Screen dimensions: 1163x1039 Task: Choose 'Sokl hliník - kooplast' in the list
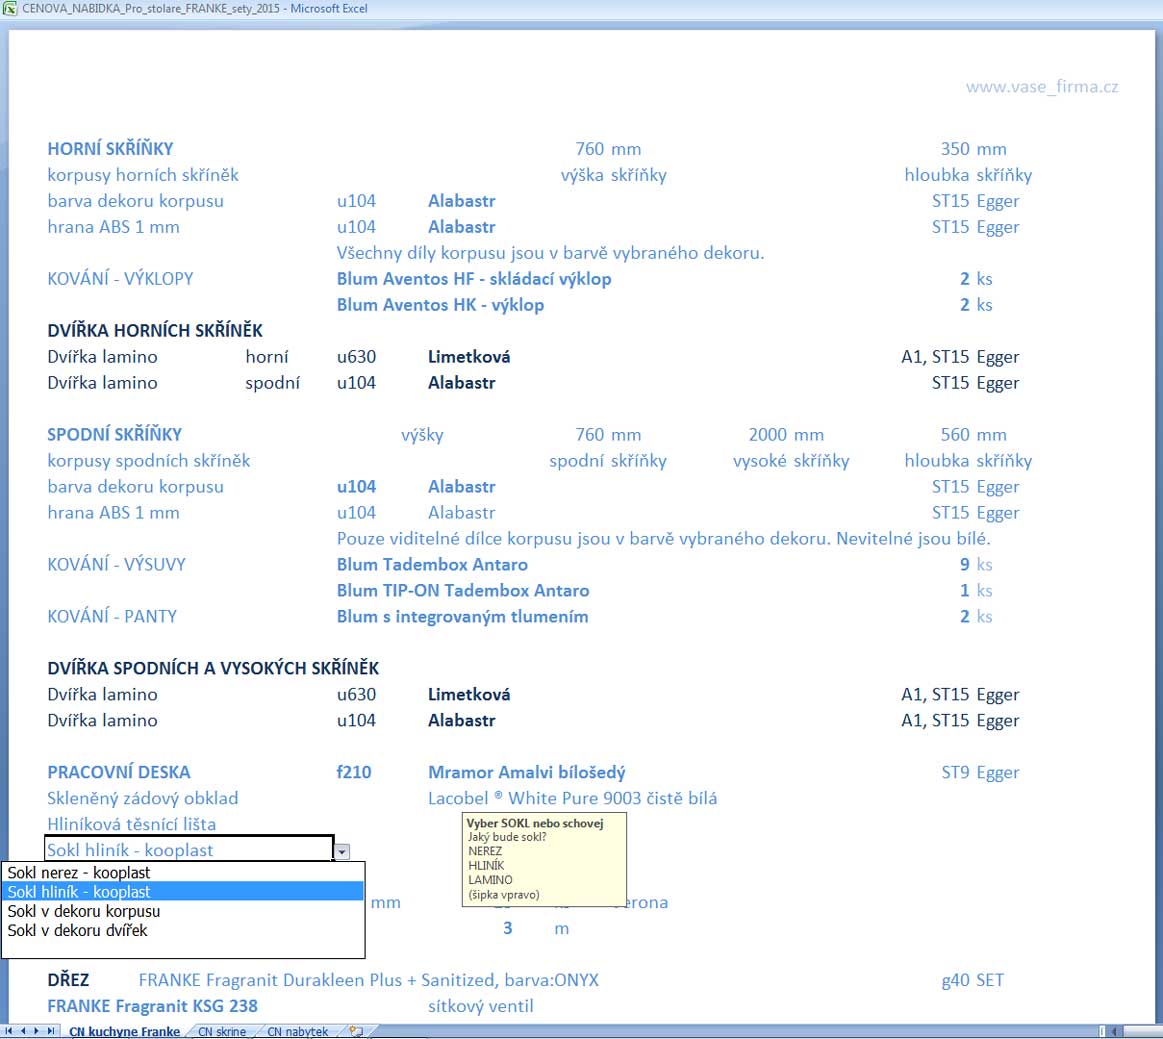(183, 891)
